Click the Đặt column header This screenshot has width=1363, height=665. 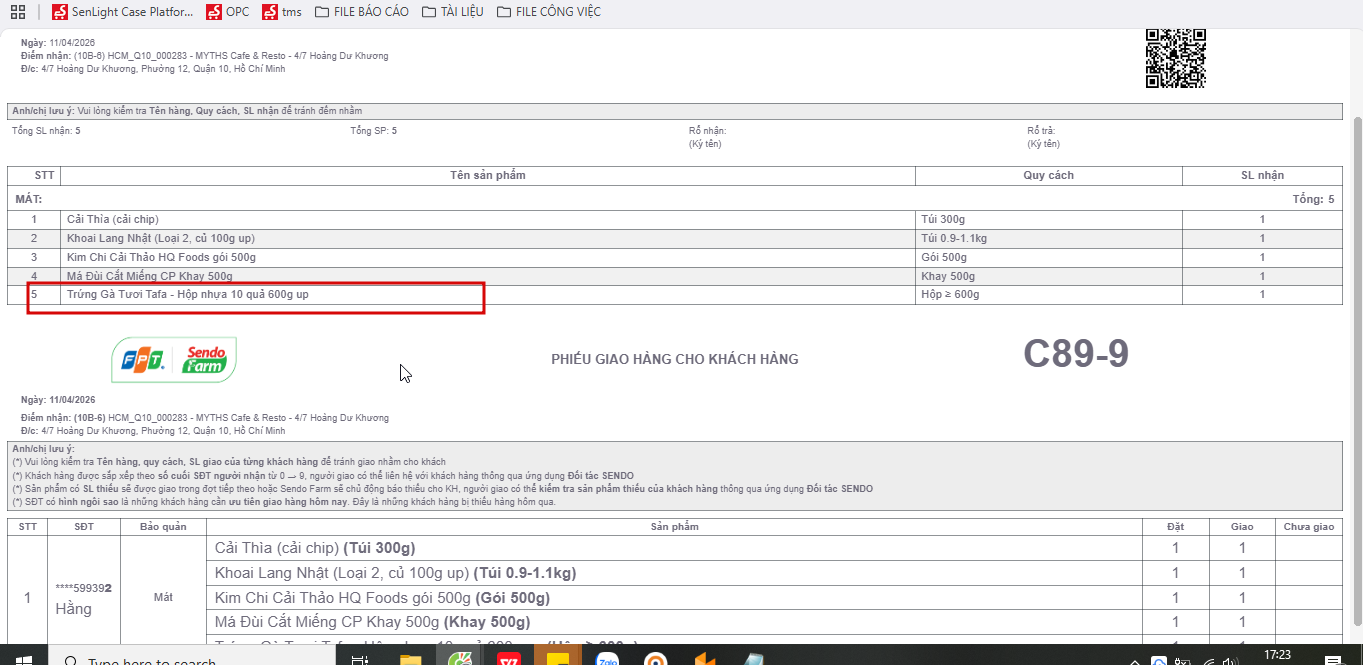[1175, 526]
